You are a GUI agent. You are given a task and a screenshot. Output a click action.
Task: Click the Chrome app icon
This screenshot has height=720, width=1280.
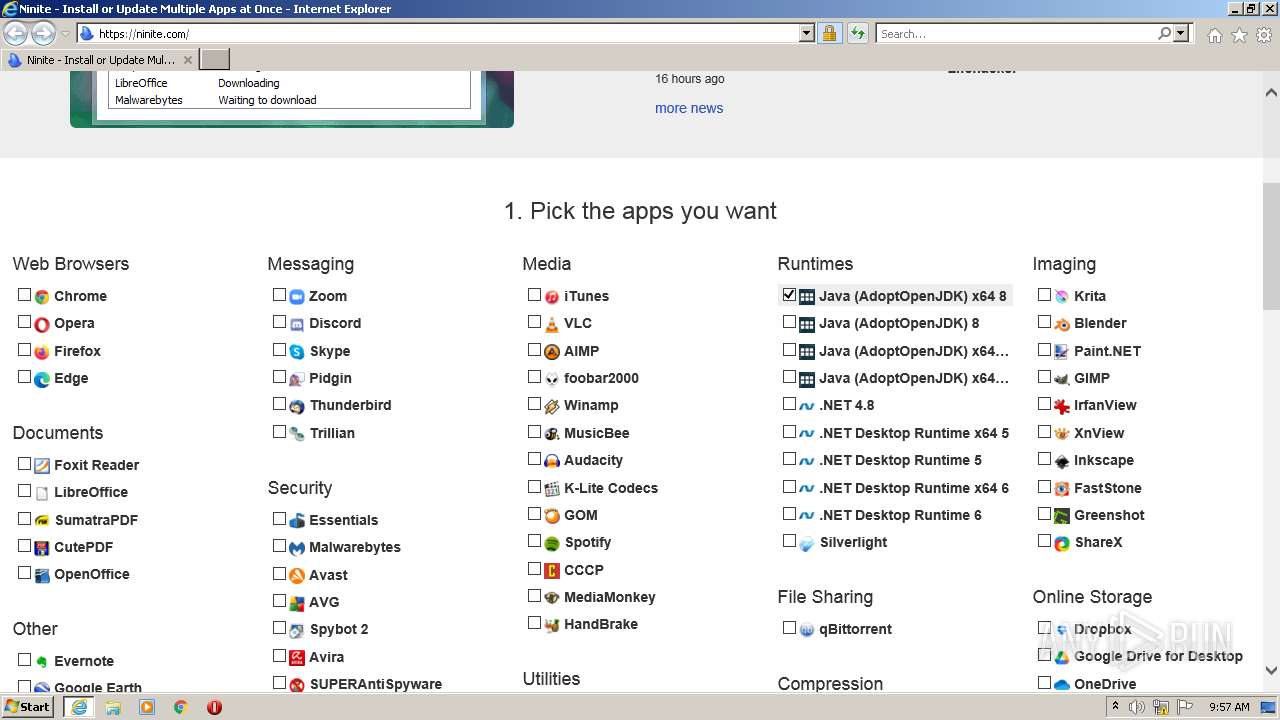pyautogui.click(x=42, y=297)
